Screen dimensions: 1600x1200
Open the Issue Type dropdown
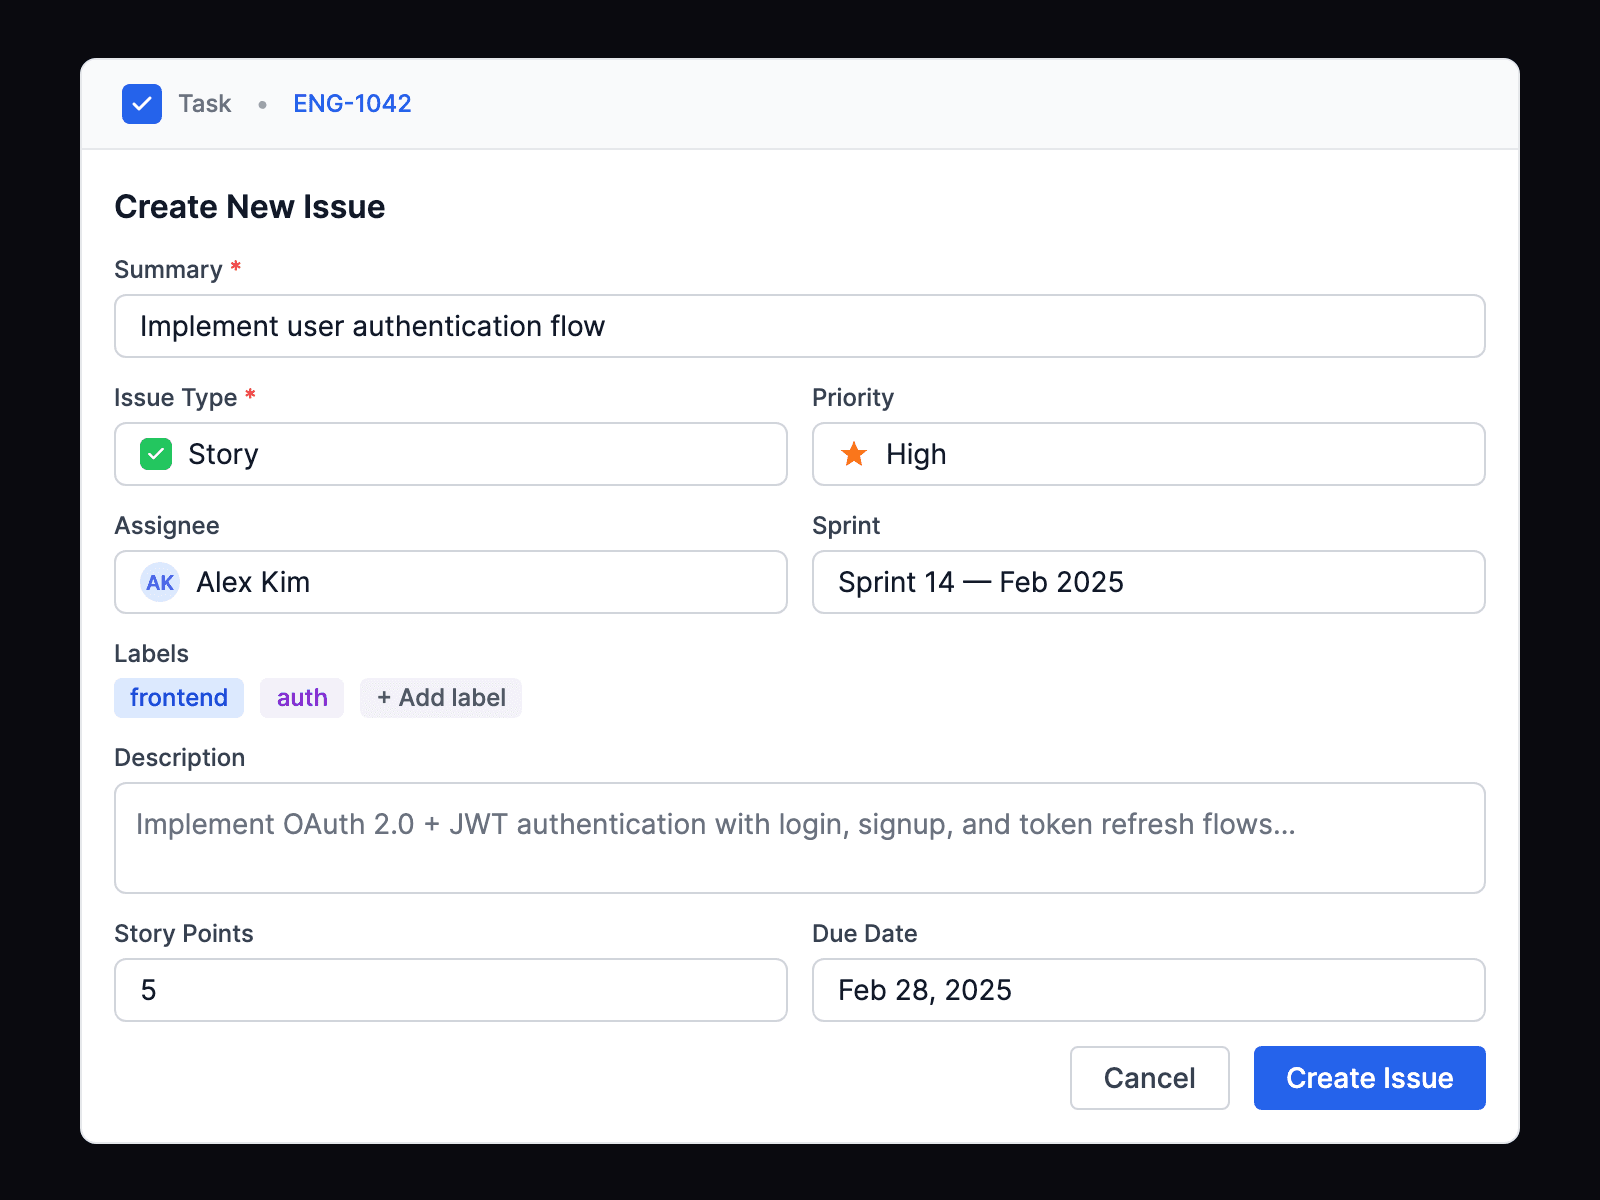tap(450, 454)
